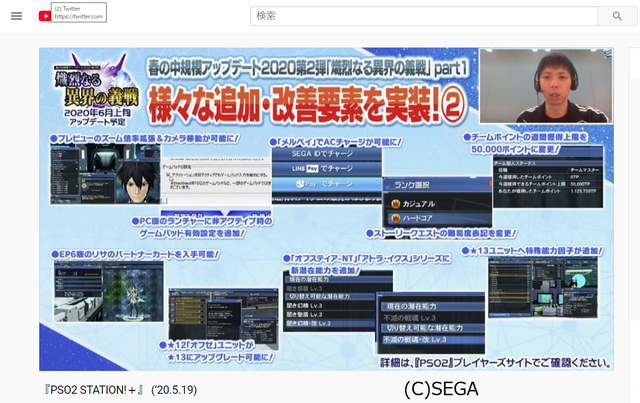This screenshot has height=403, width=640.
Task: Open the hamburger guide menu
Action: click(x=16, y=16)
